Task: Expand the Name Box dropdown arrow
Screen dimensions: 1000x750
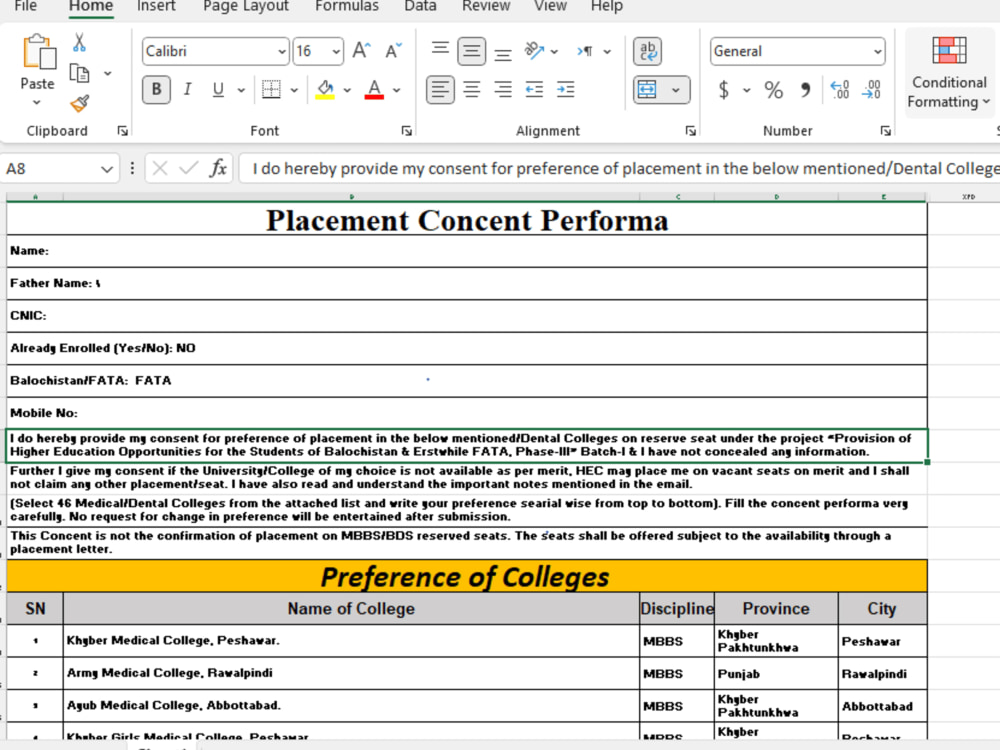Action: click(107, 169)
